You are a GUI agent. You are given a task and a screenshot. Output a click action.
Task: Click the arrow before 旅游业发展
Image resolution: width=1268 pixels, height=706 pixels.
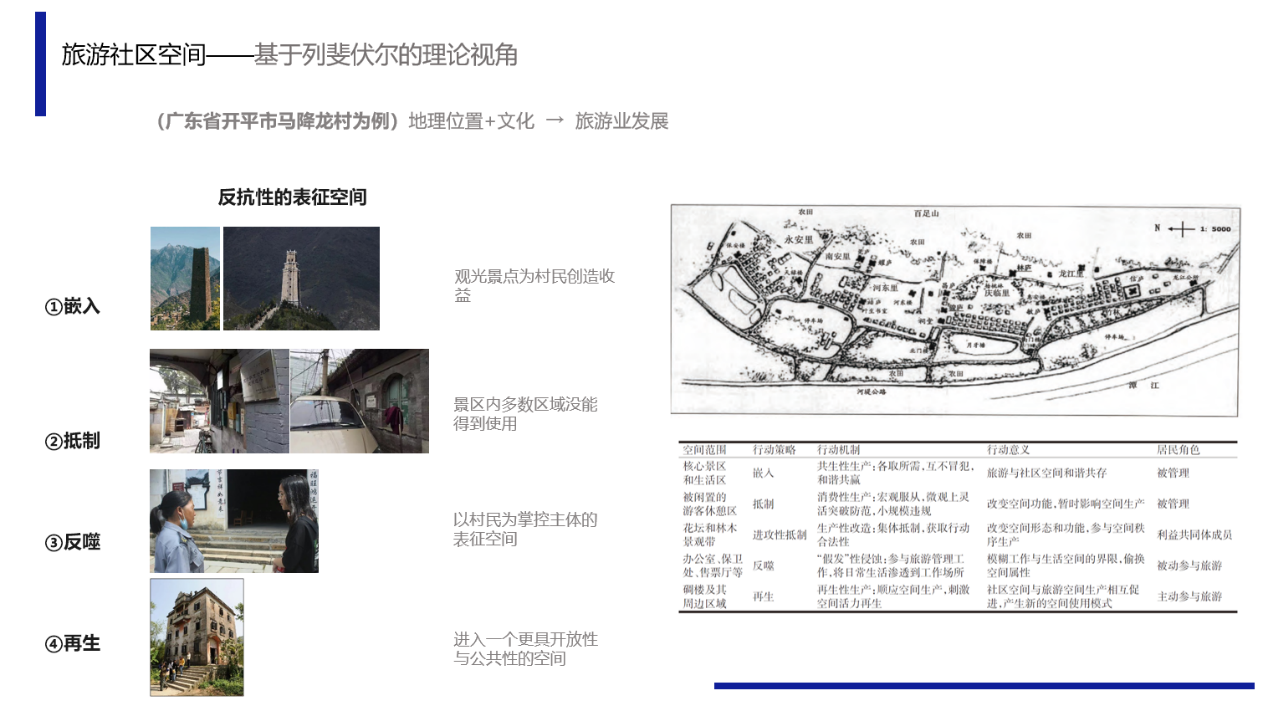(554, 121)
